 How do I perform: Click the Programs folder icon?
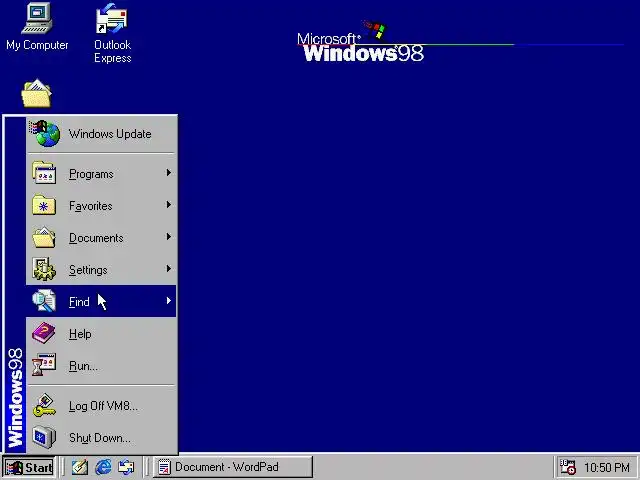(44, 173)
